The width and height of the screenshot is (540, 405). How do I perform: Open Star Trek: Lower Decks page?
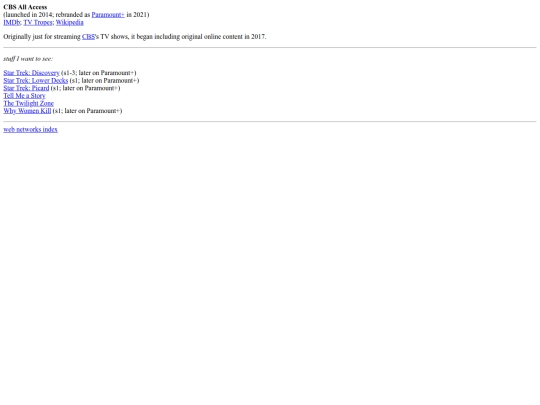36,81
